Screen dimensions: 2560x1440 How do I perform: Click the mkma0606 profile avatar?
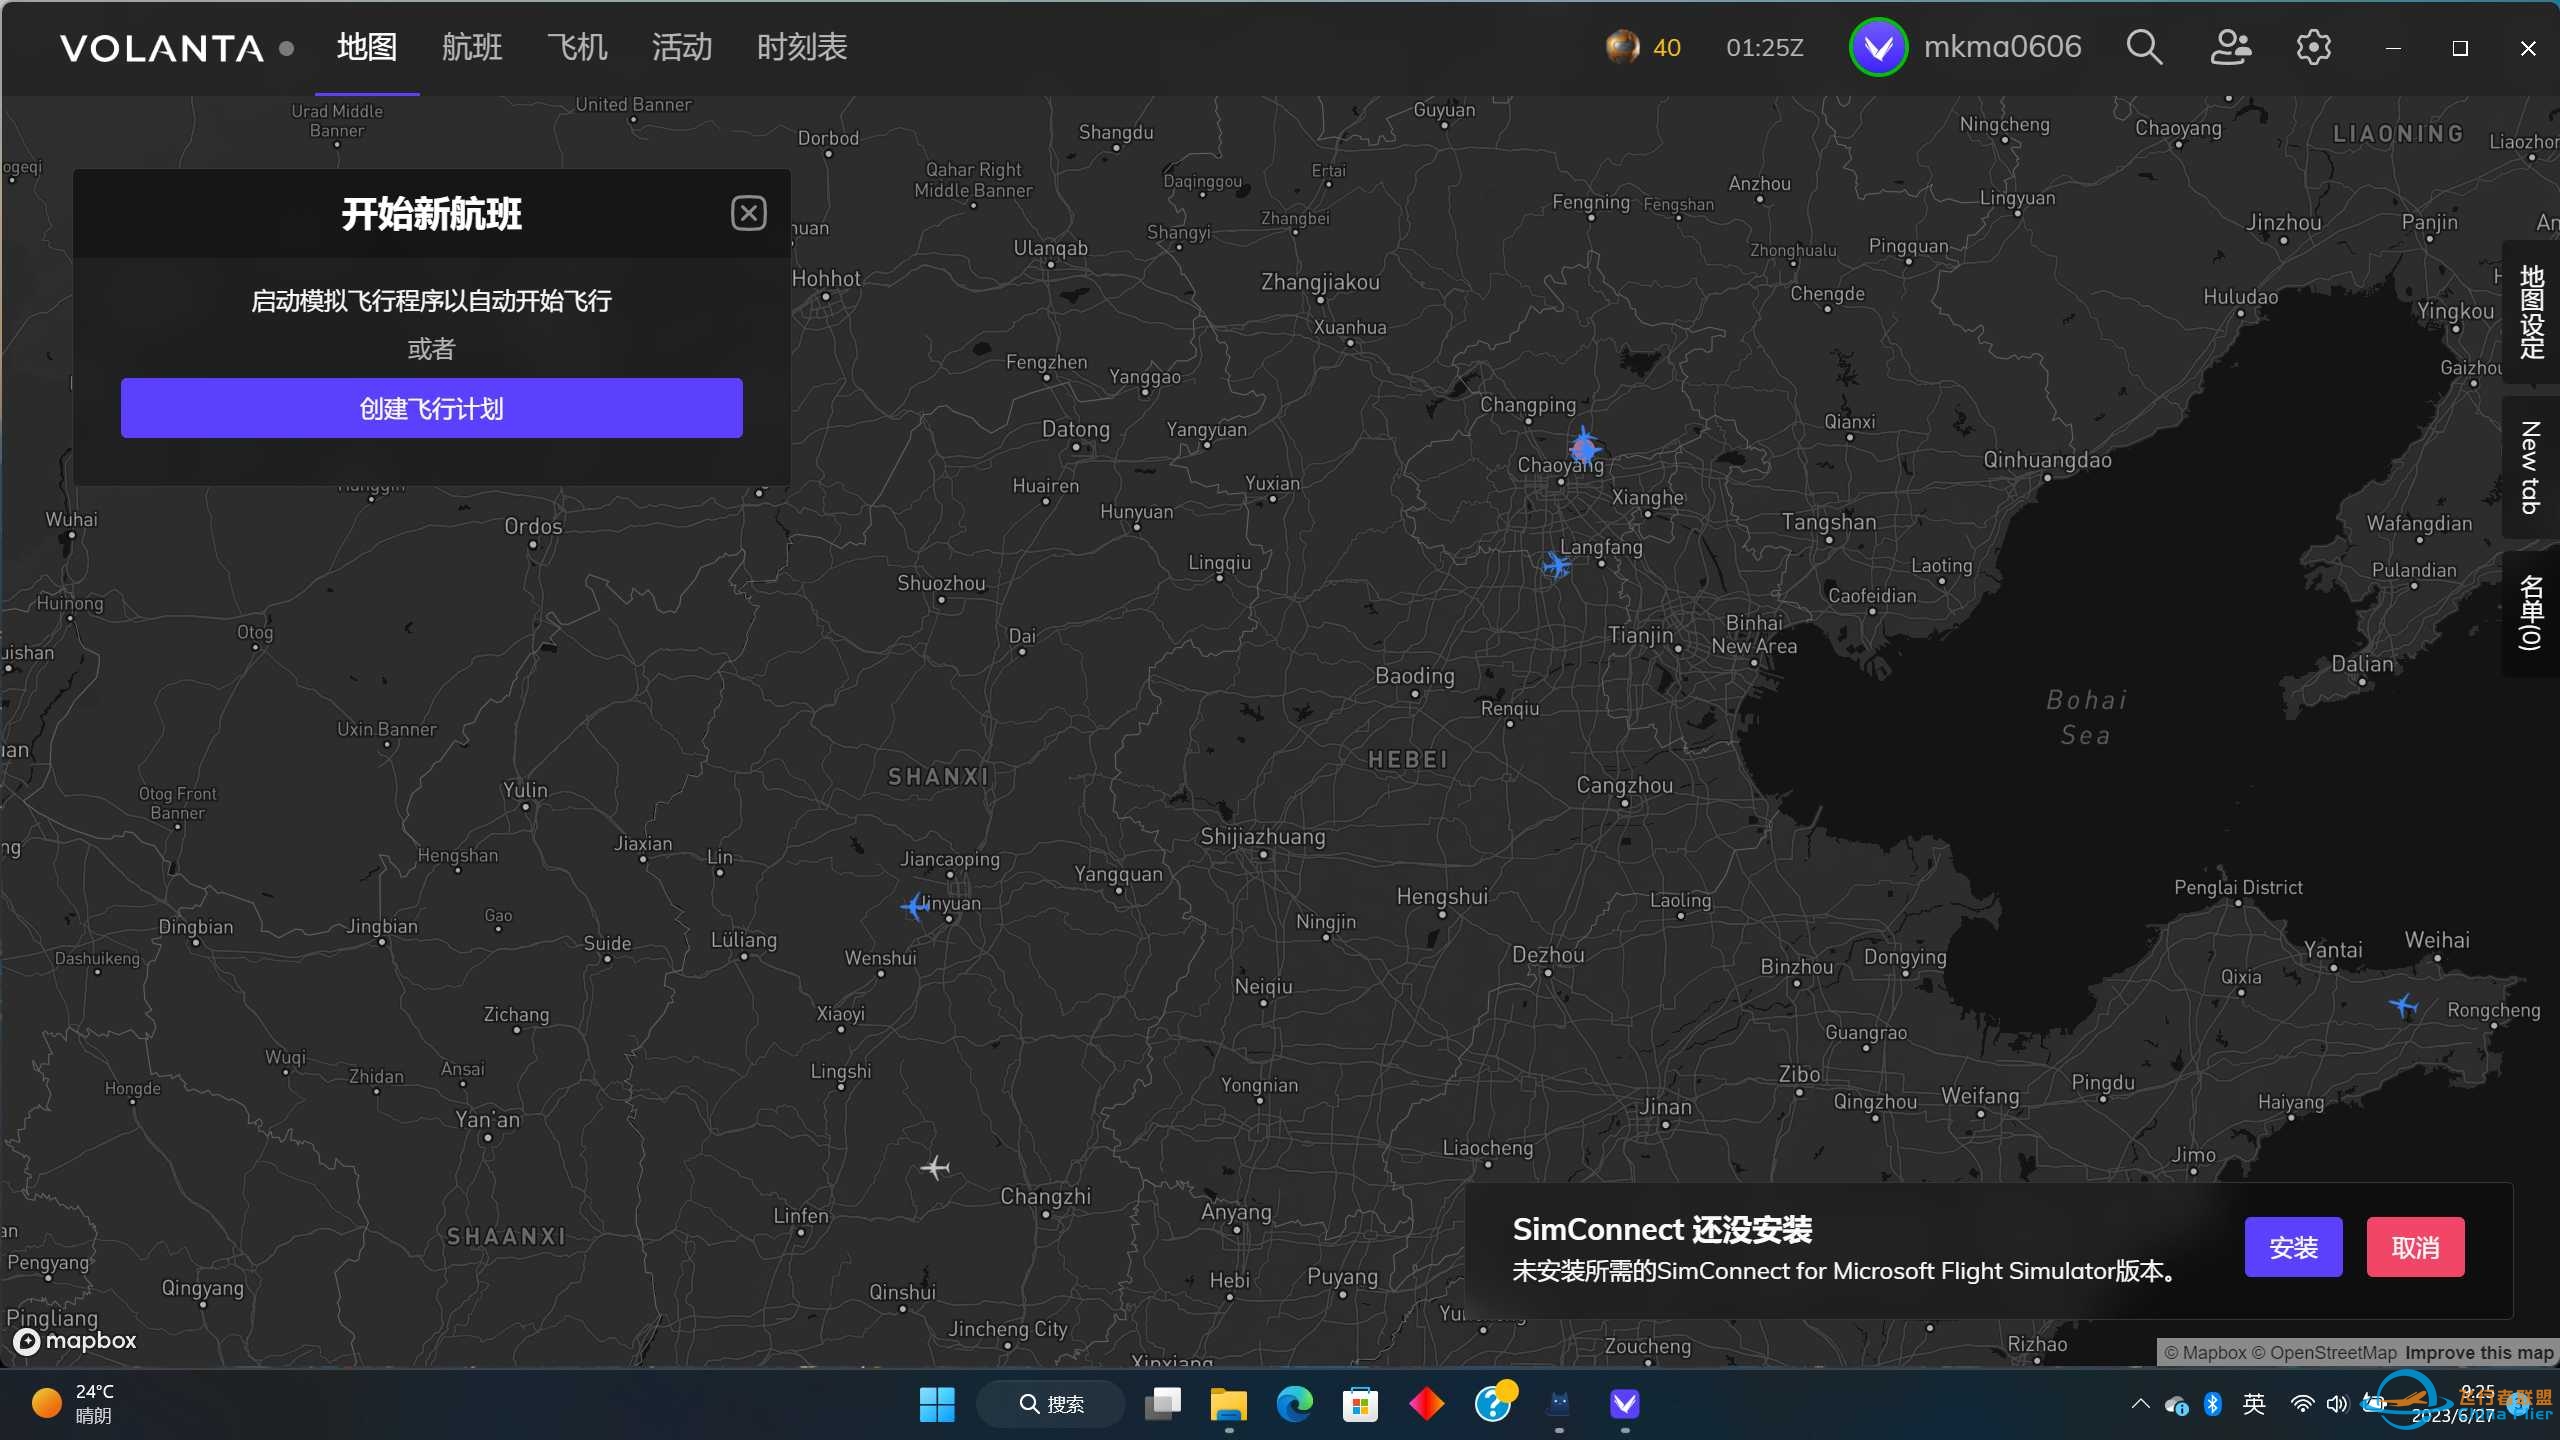1878,47
